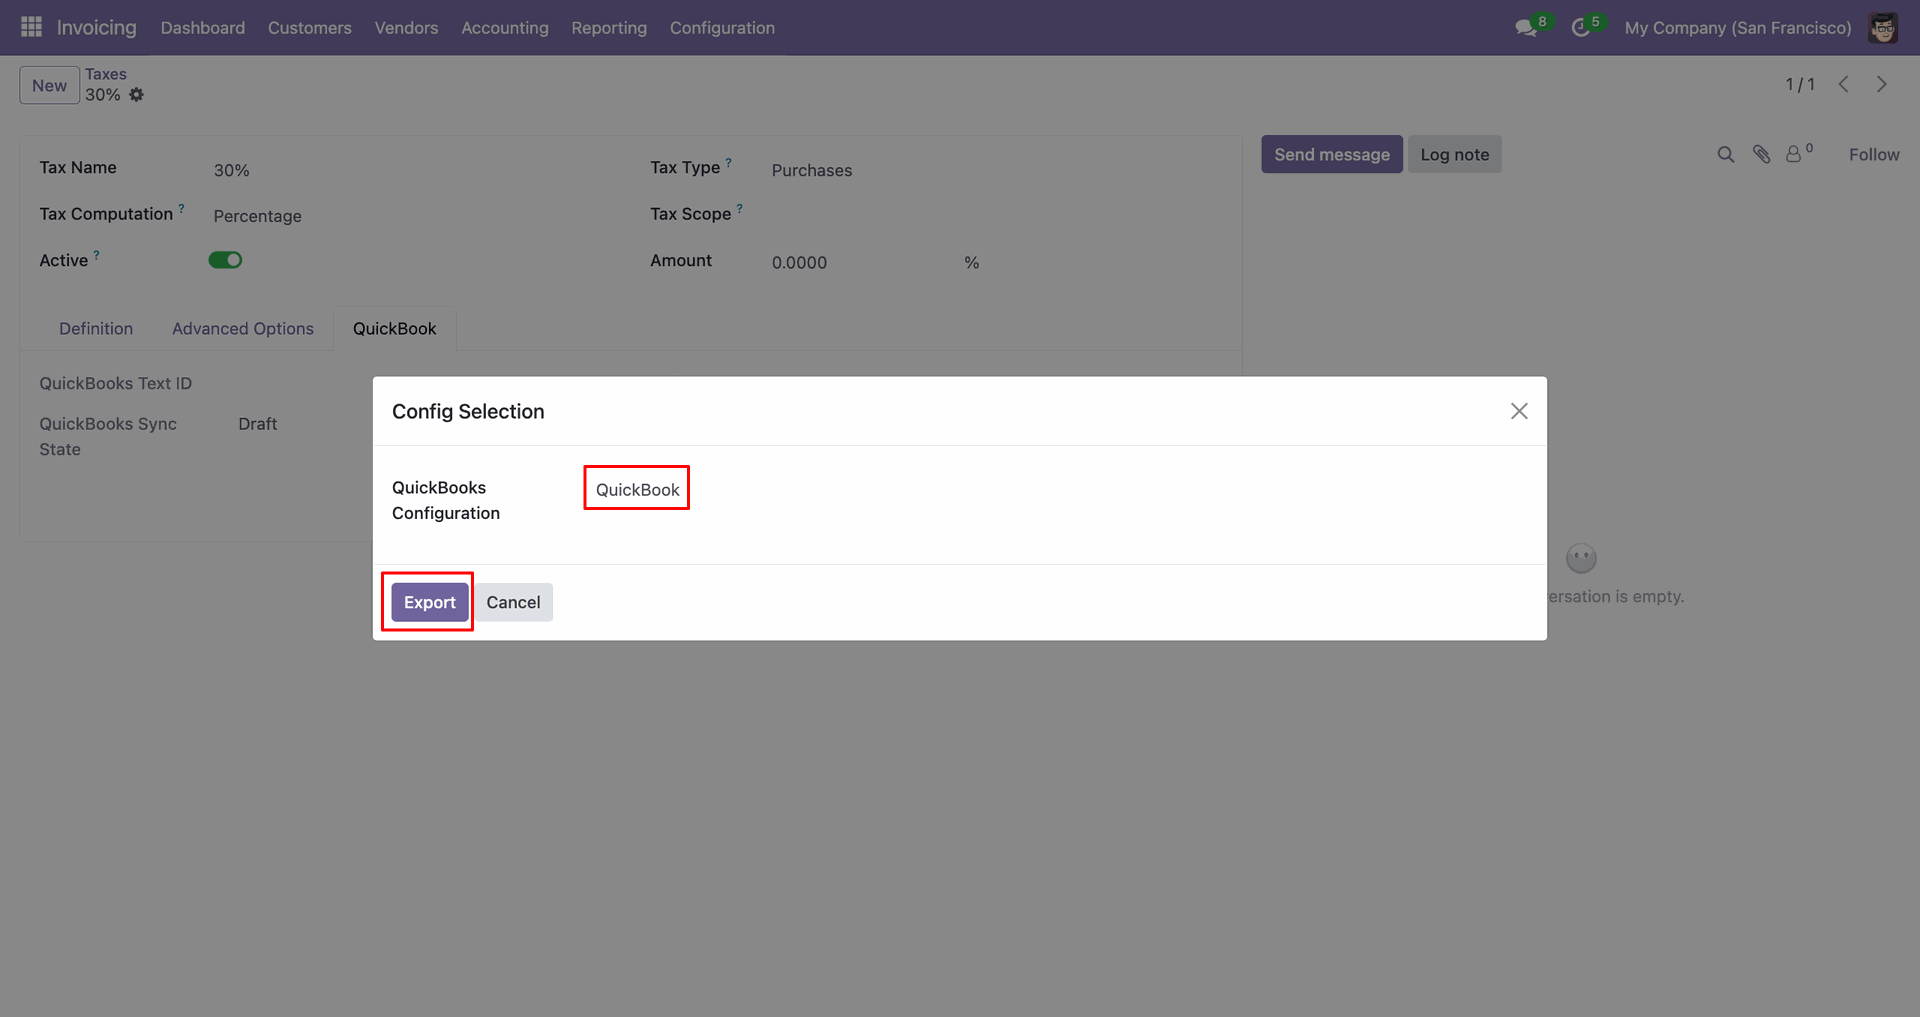Image resolution: width=1920 pixels, height=1017 pixels.
Task: Open the Accounting menu
Action: [505, 28]
